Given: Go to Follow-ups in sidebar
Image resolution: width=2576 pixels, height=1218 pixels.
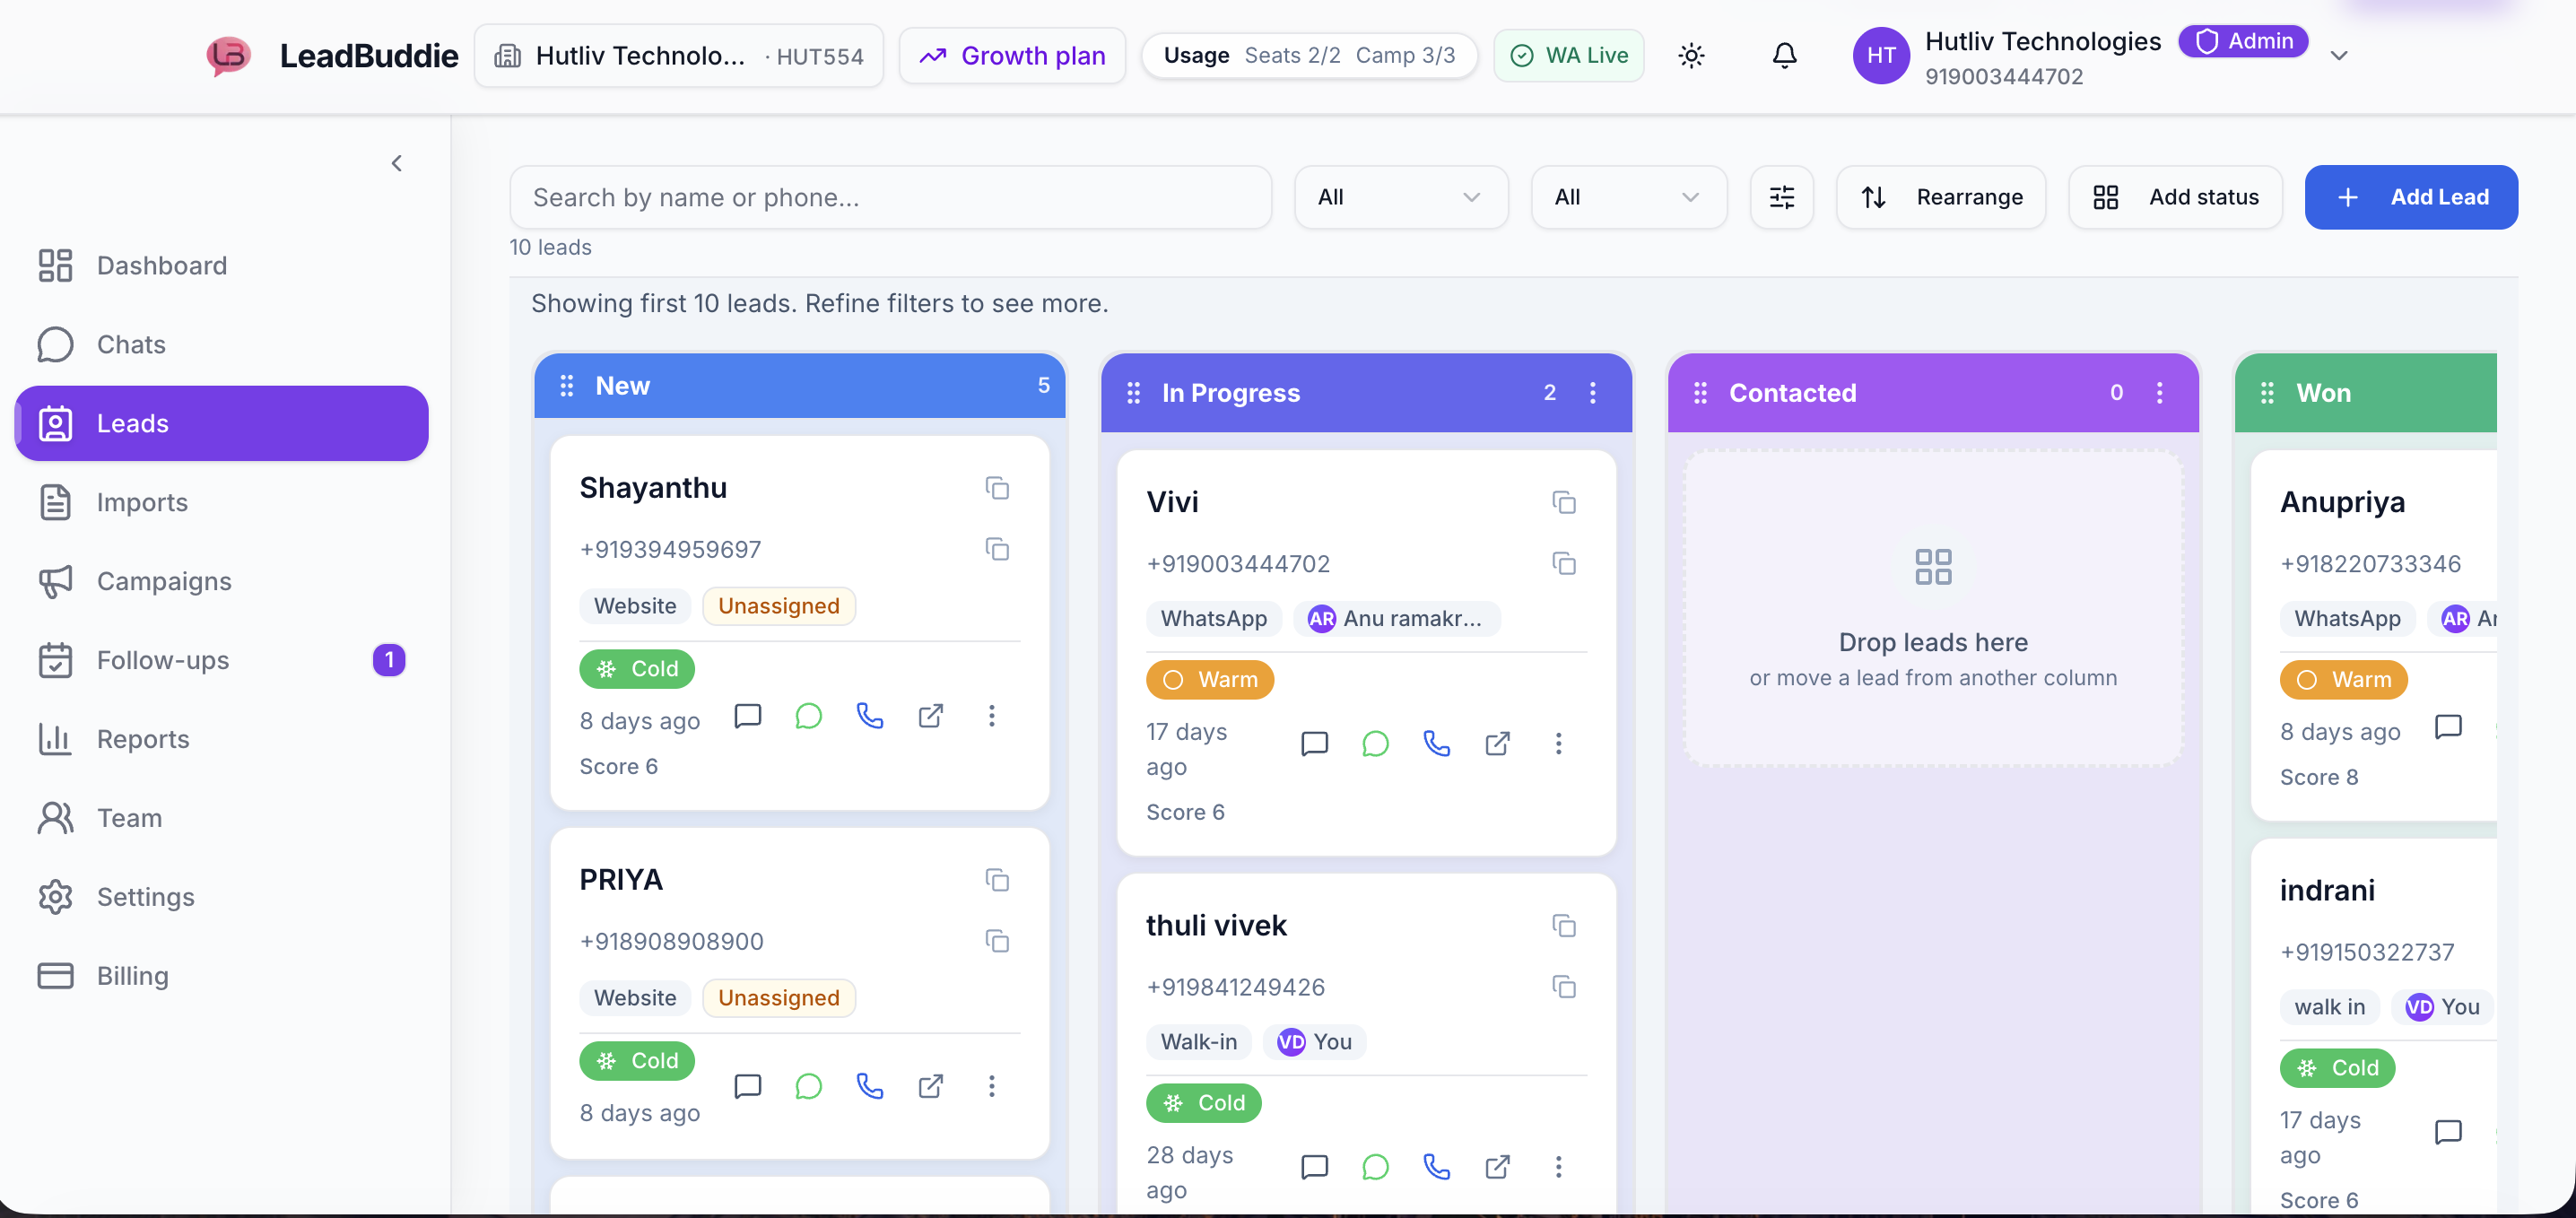Looking at the screenshot, I should (x=163, y=660).
